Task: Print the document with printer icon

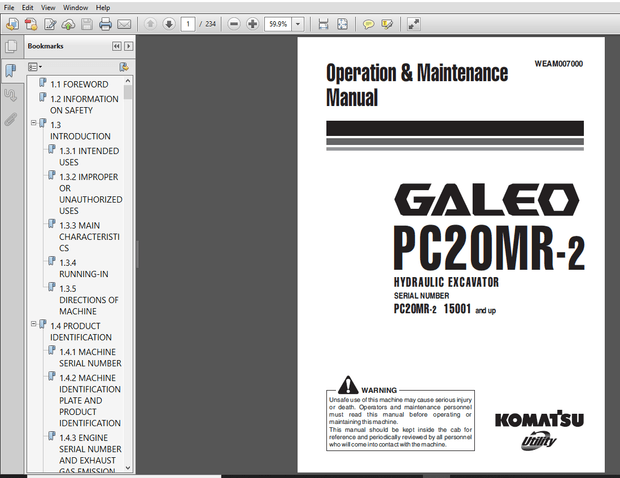Action: 105,24
